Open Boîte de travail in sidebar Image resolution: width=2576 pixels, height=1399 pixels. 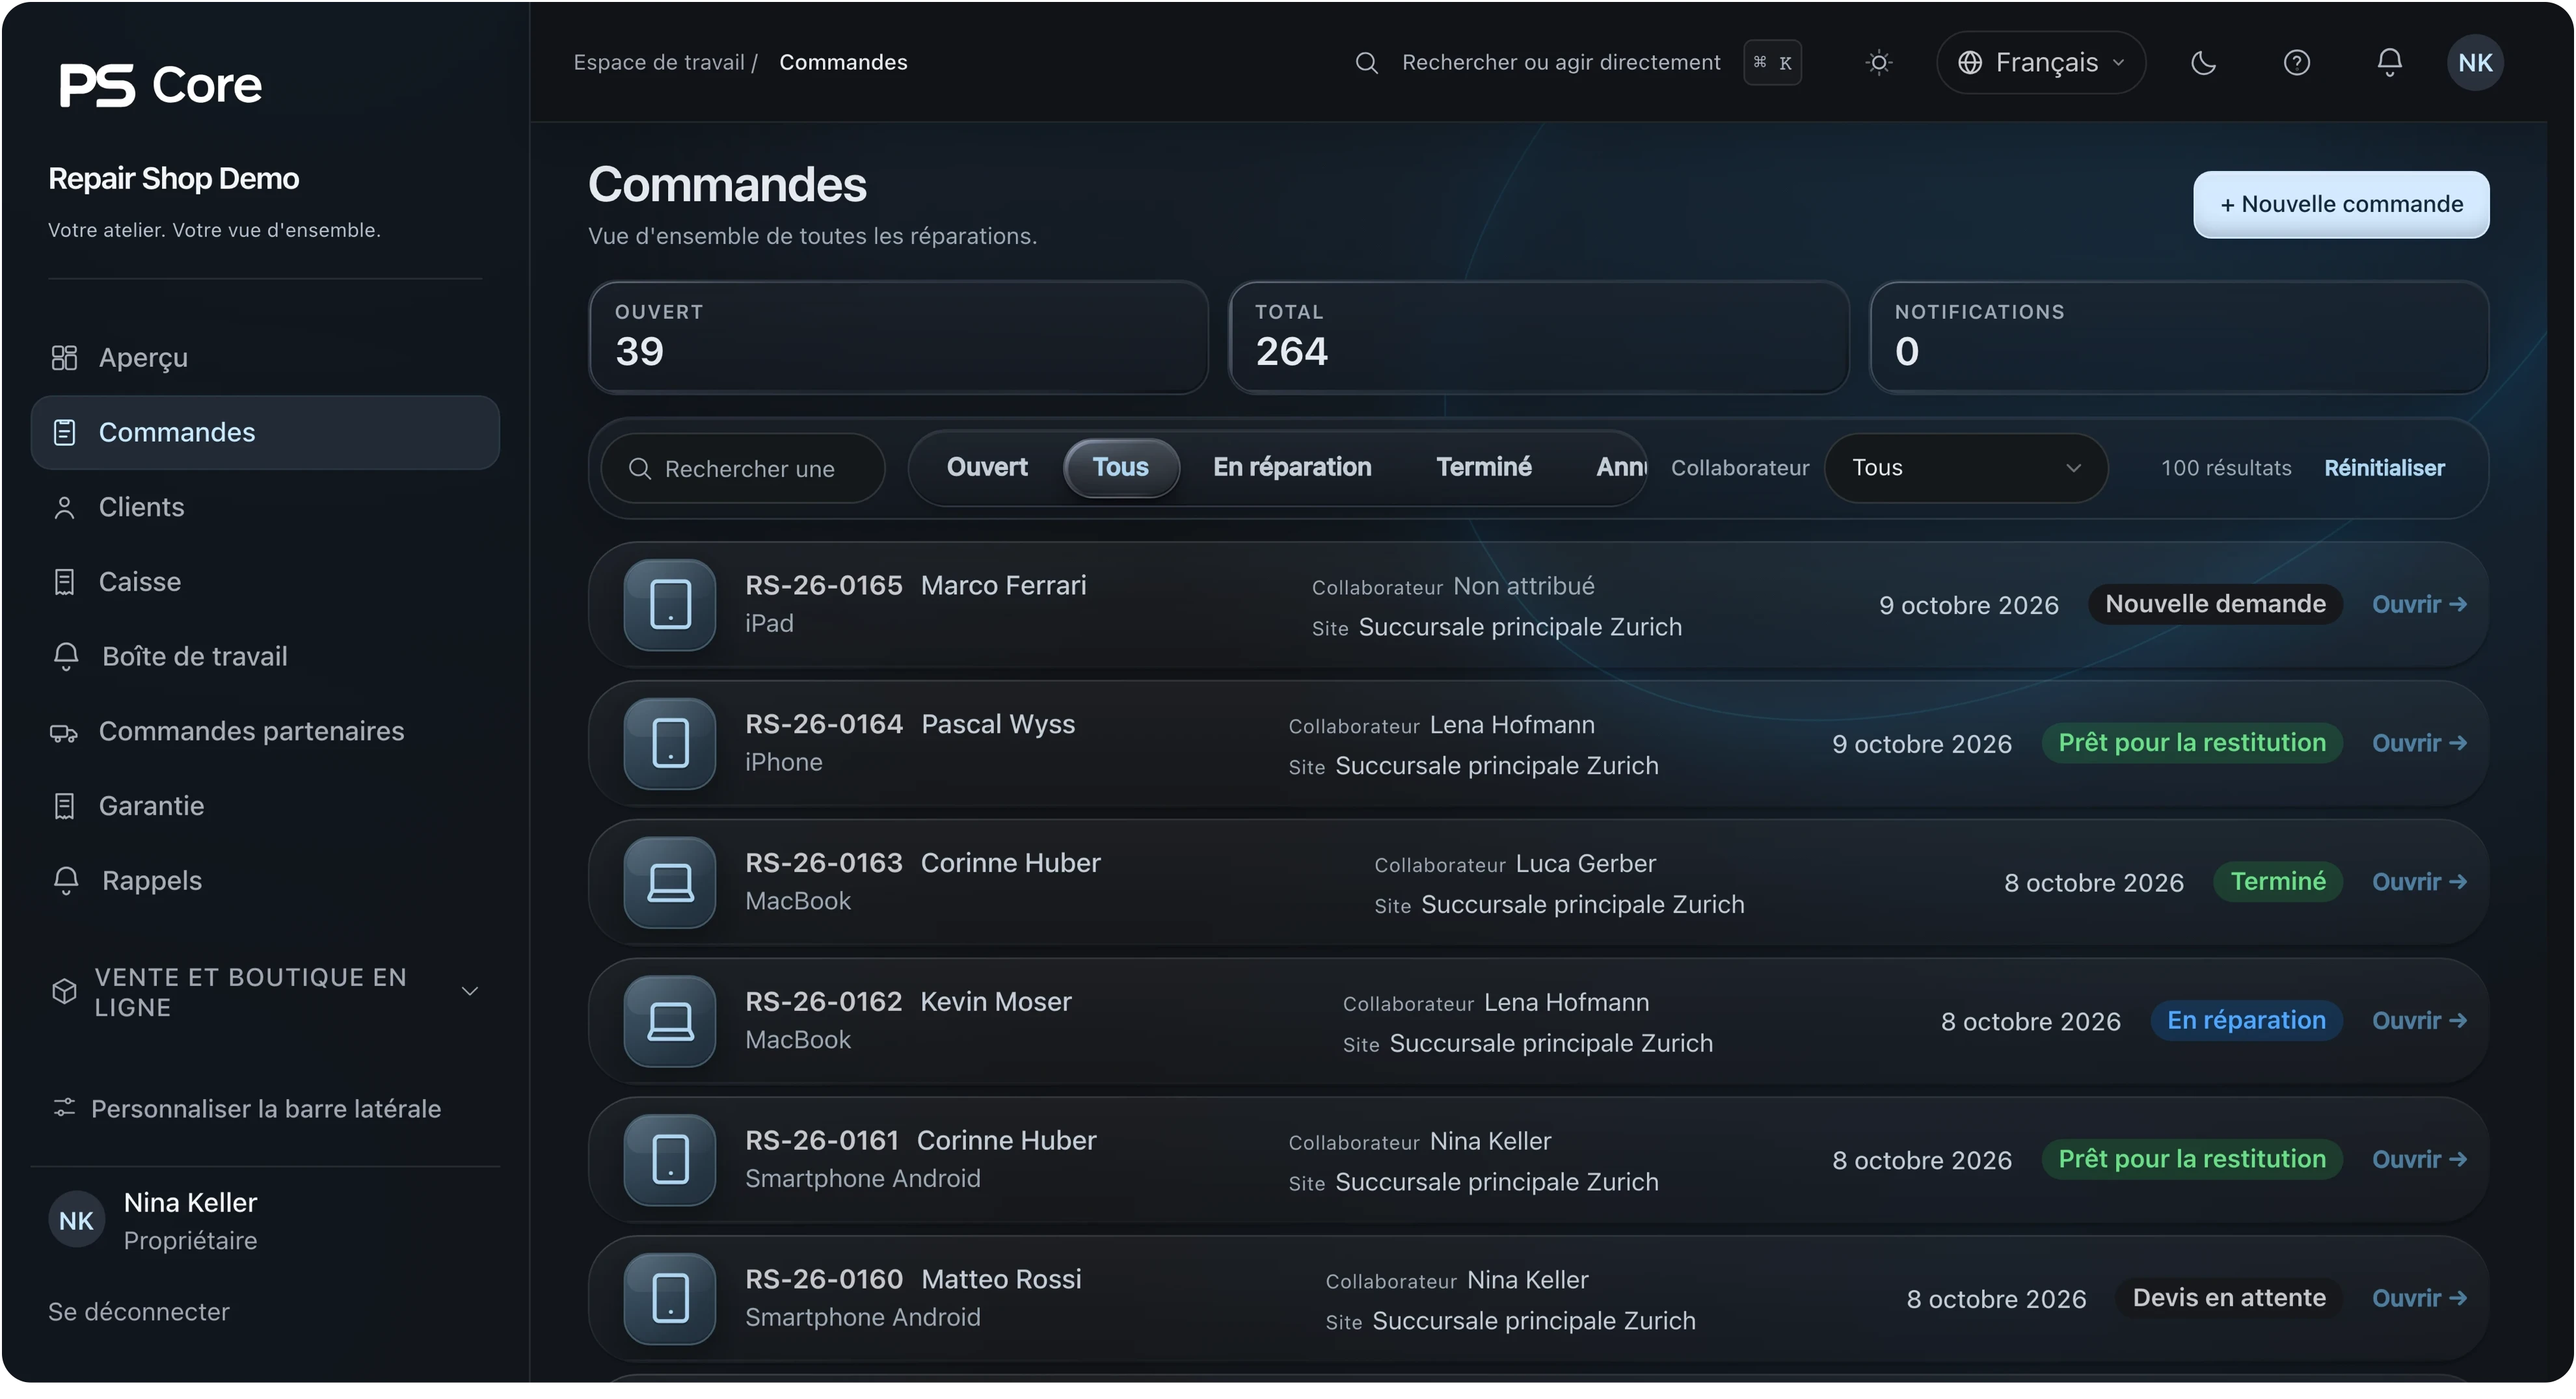(x=265, y=657)
